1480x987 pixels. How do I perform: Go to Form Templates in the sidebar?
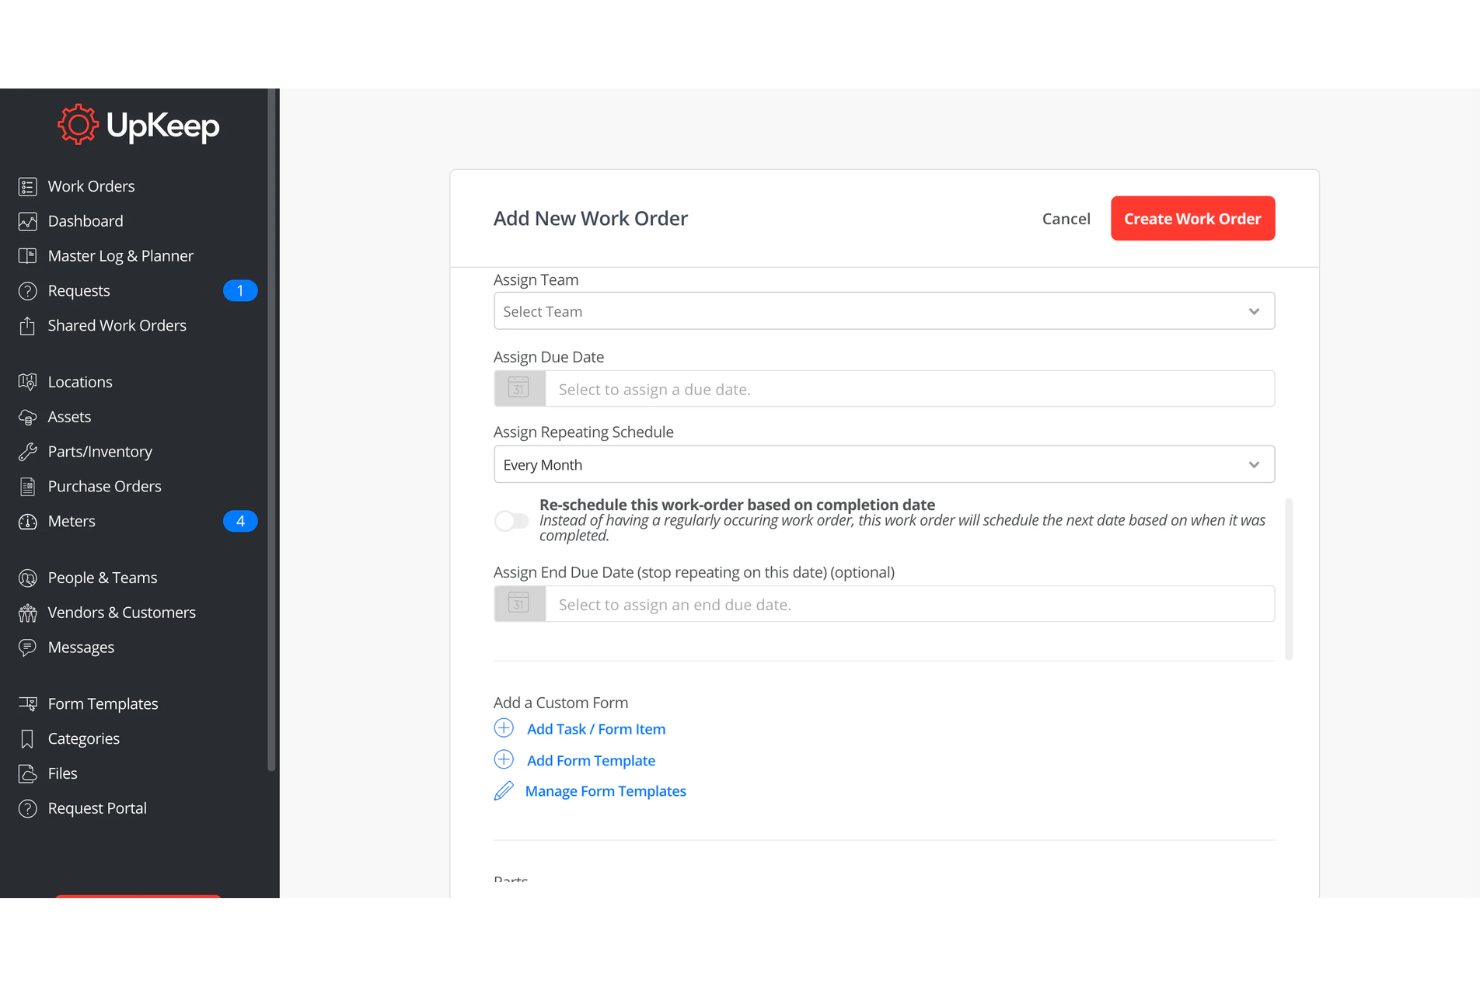(x=102, y=703)
